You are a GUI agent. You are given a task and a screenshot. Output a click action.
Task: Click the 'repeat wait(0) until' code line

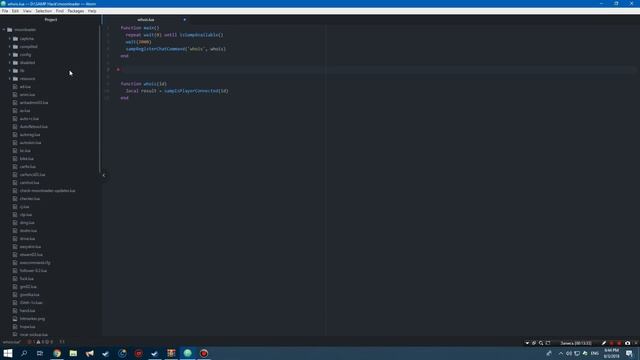[174, 35]
